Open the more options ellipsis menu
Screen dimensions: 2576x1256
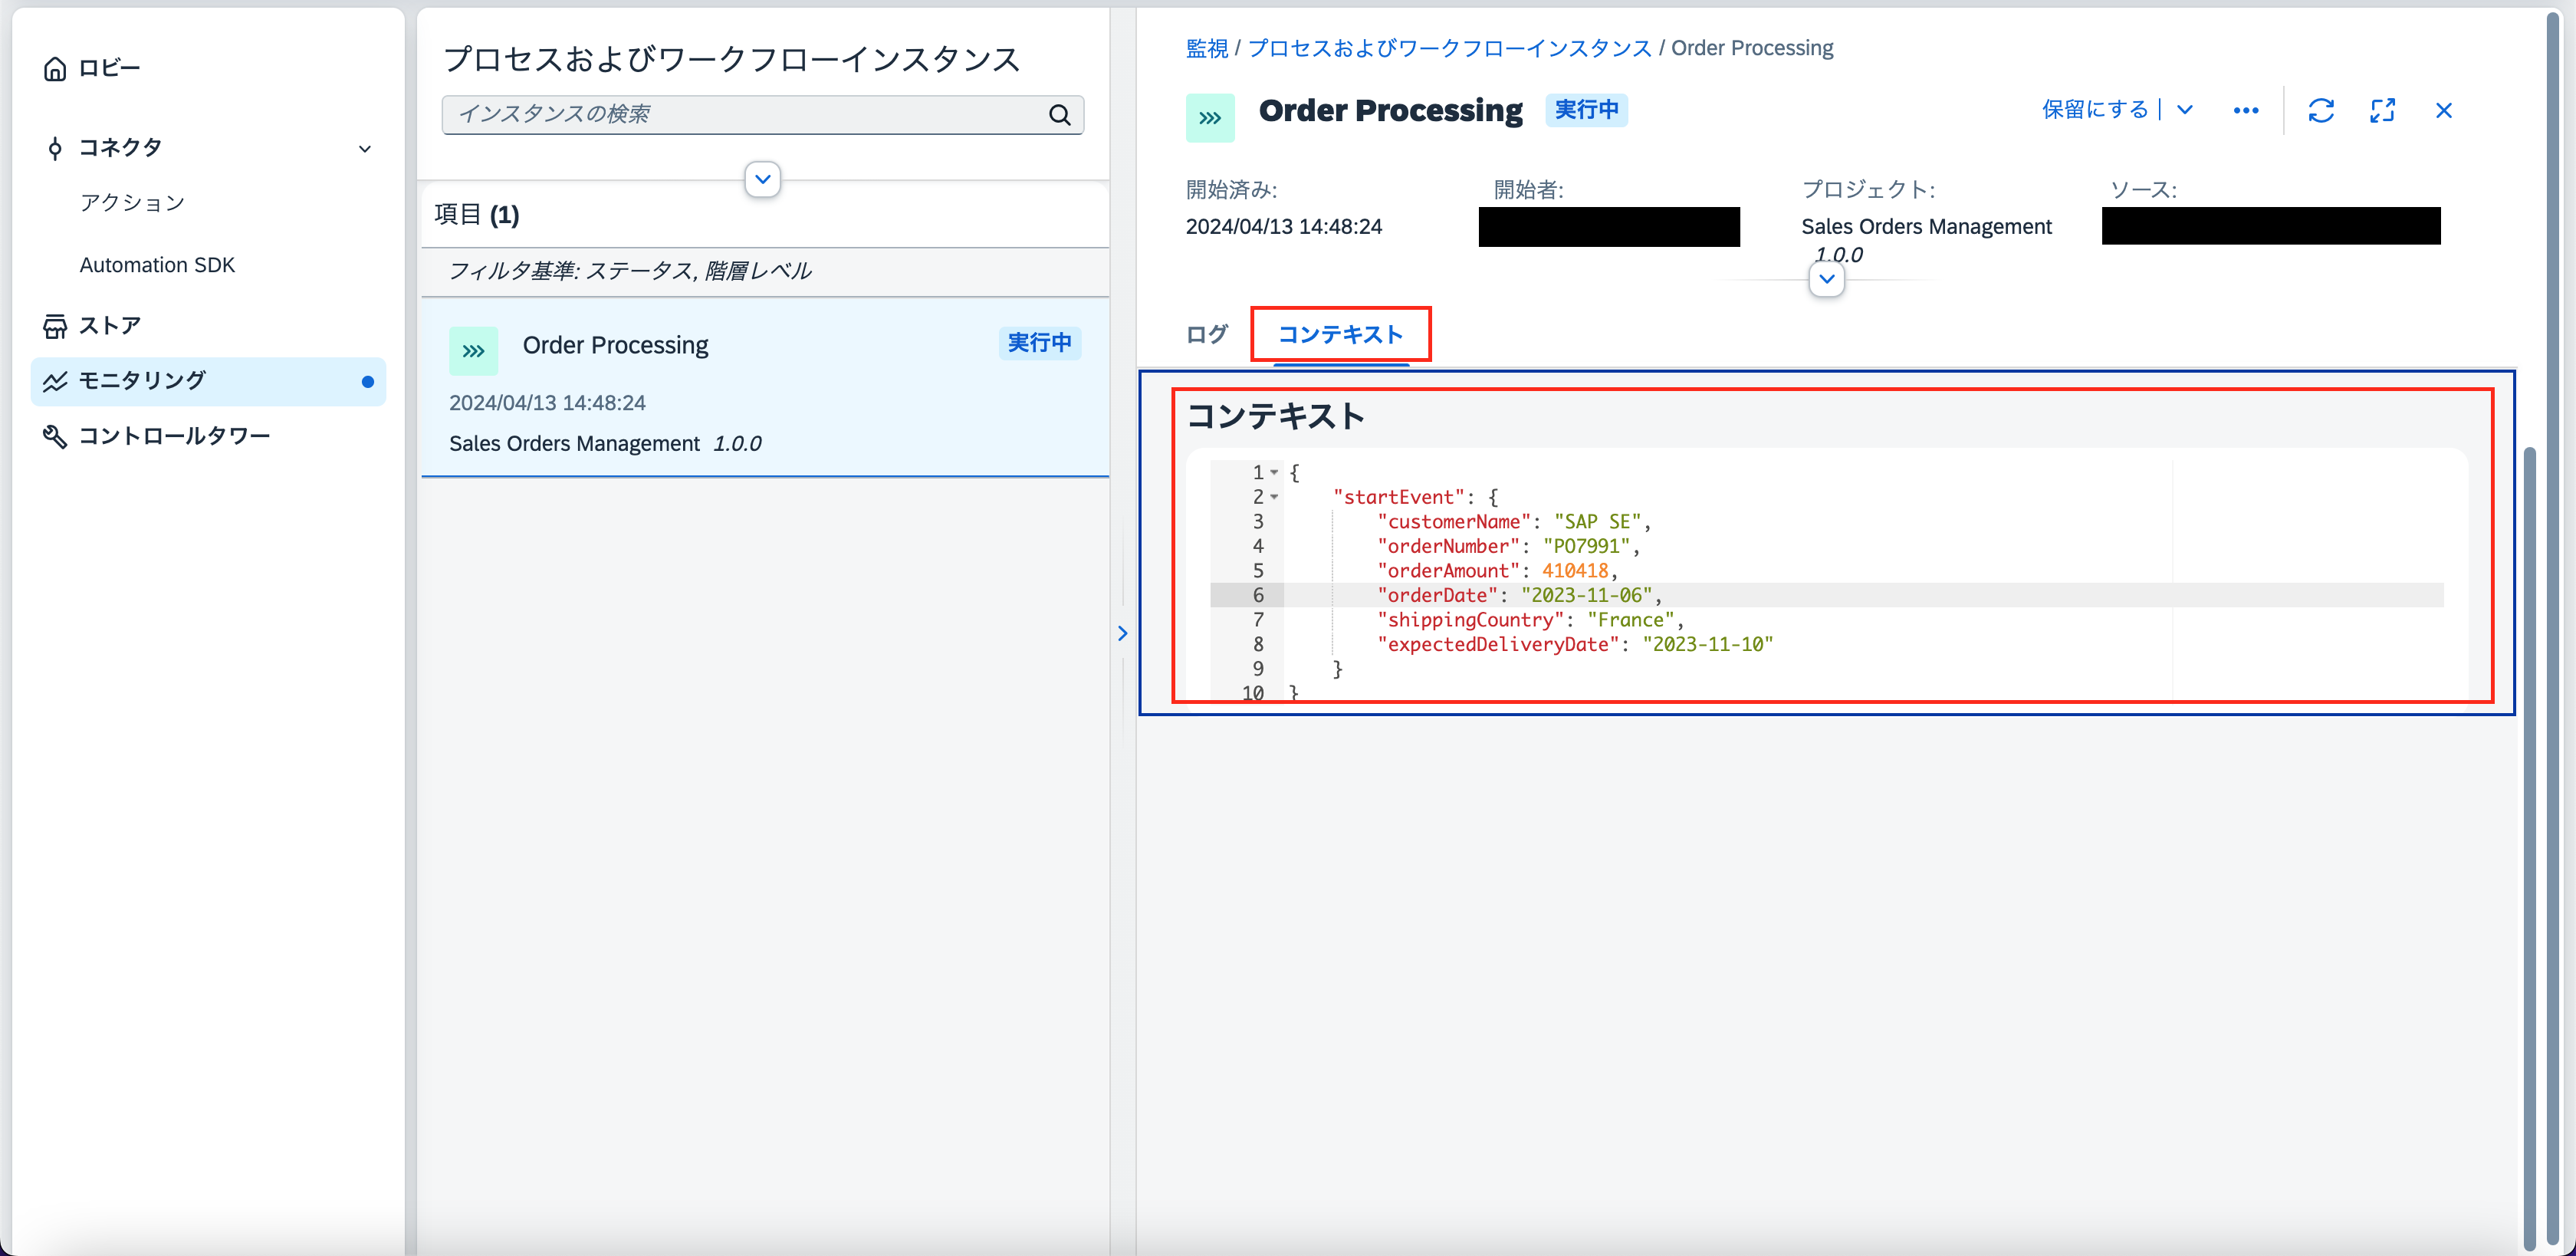coord(2245,111)
